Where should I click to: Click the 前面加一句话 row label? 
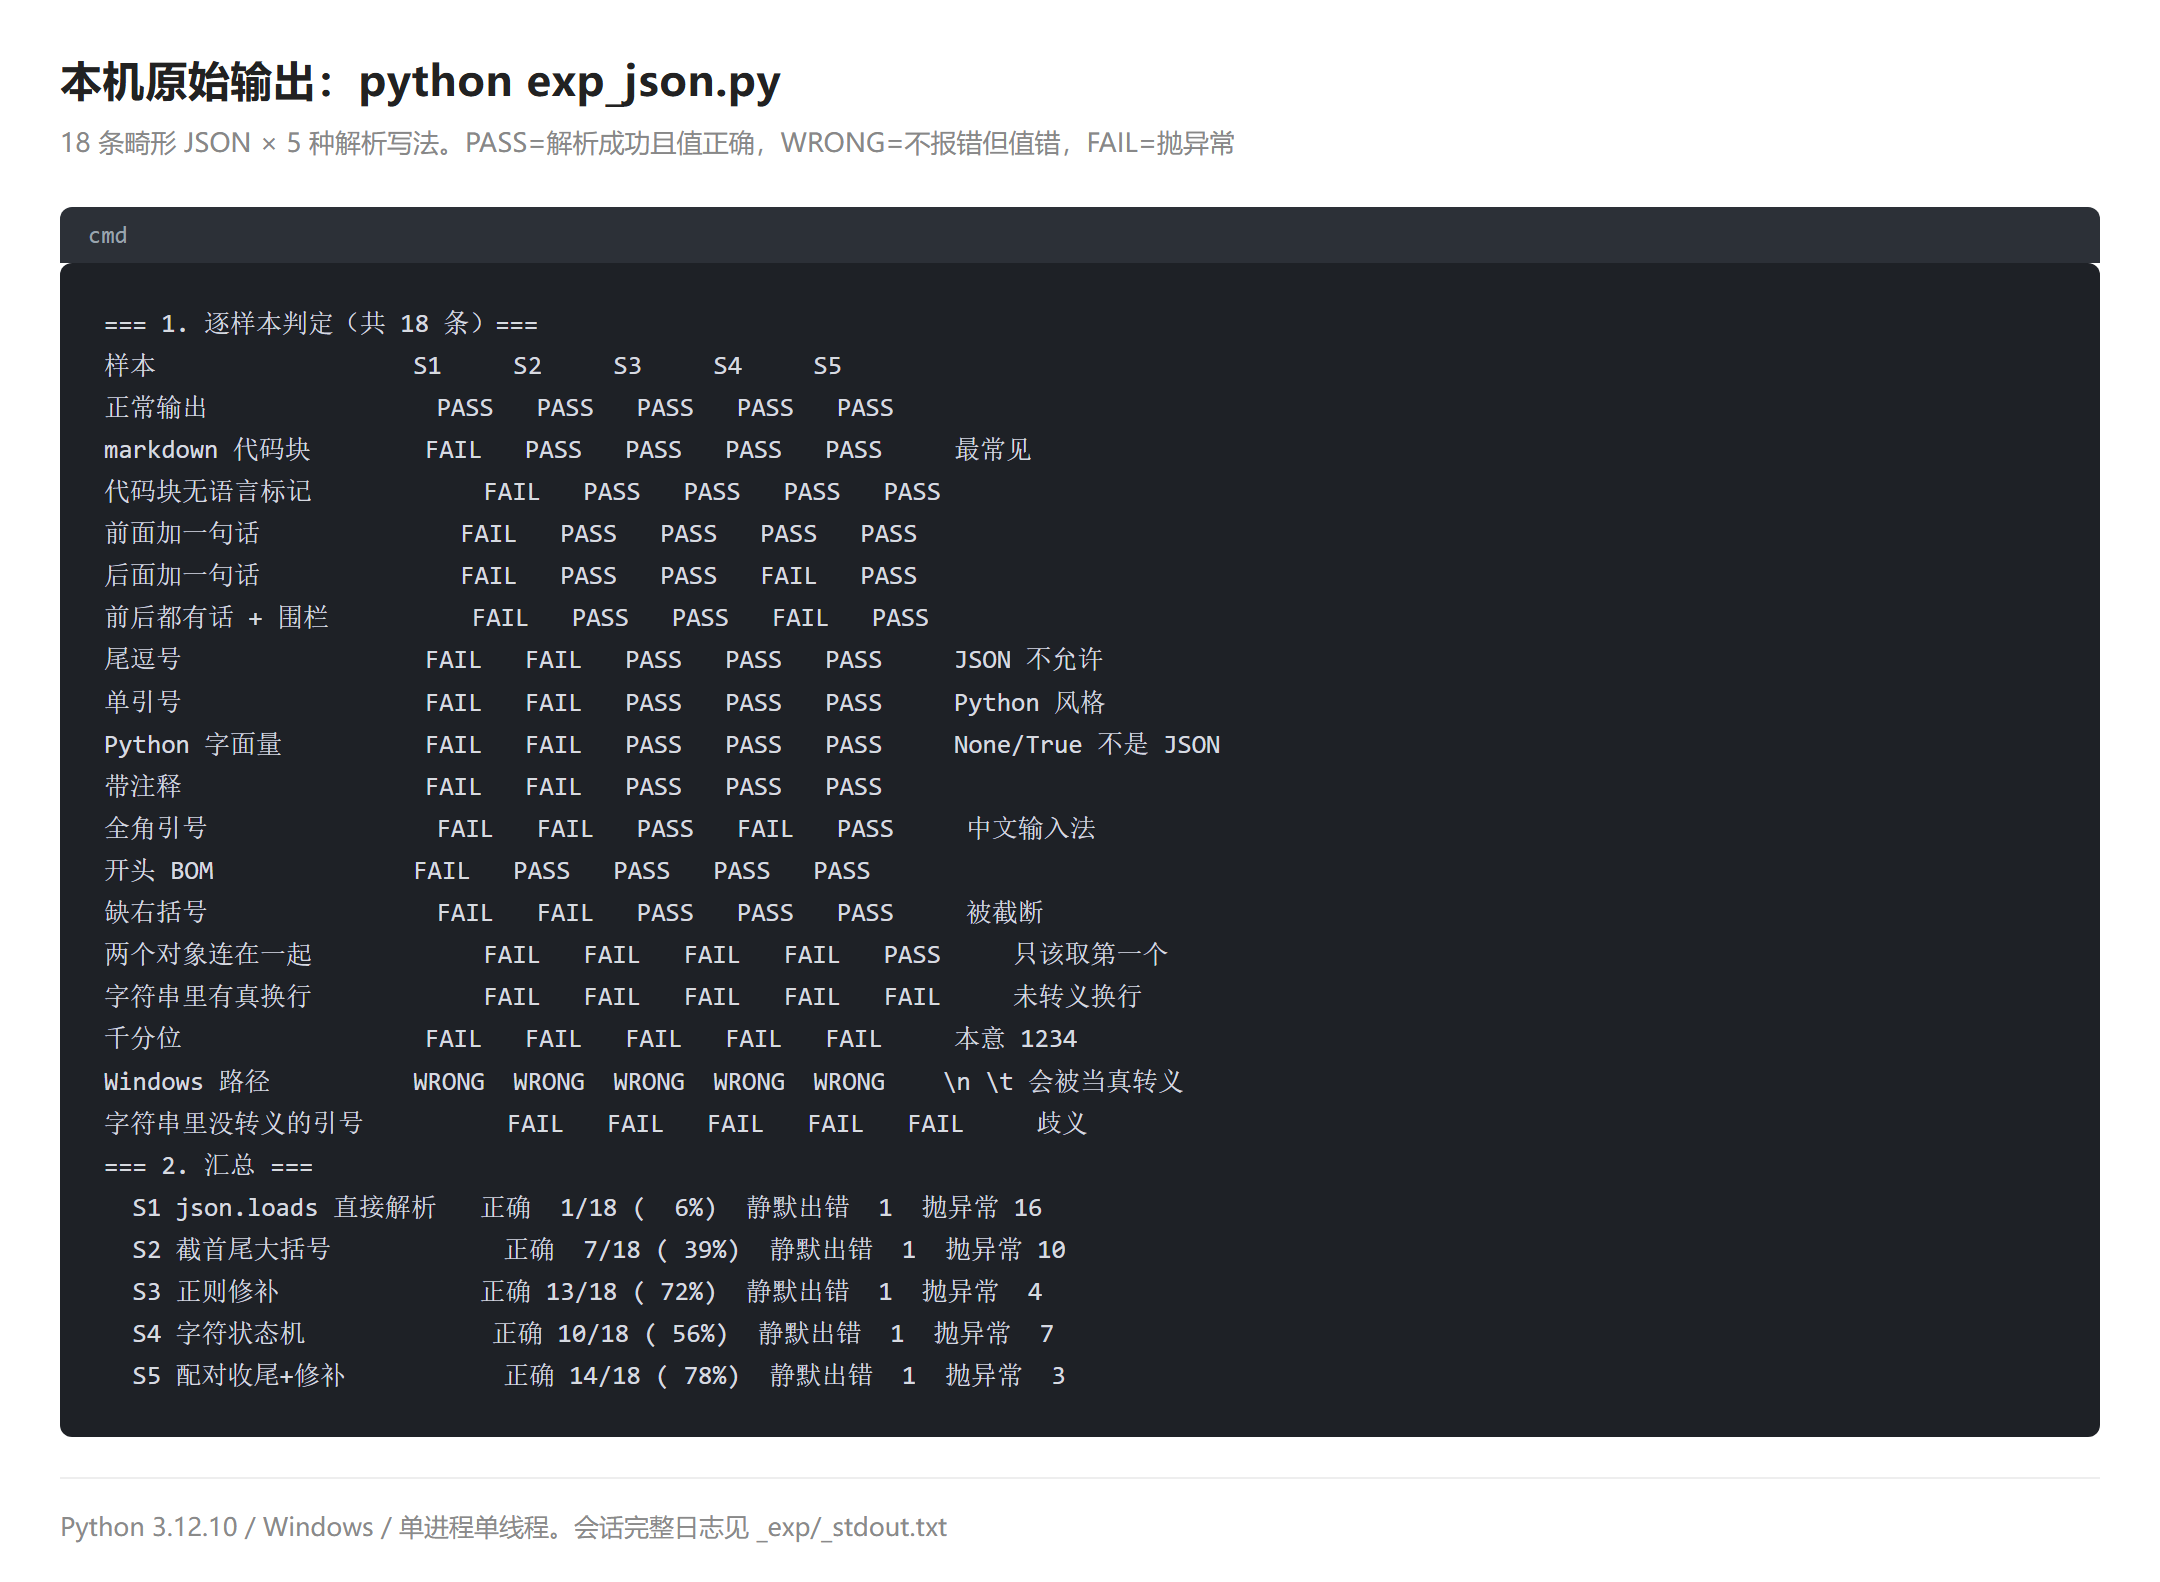[x=182, y=534]
